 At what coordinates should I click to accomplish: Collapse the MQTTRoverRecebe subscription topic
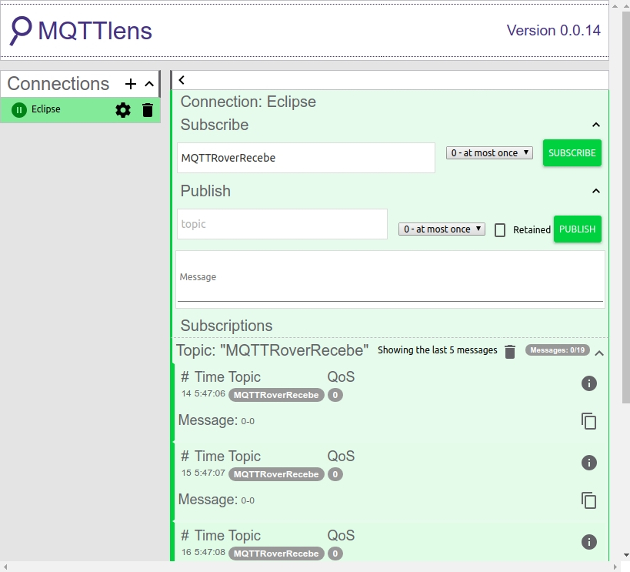599,353
